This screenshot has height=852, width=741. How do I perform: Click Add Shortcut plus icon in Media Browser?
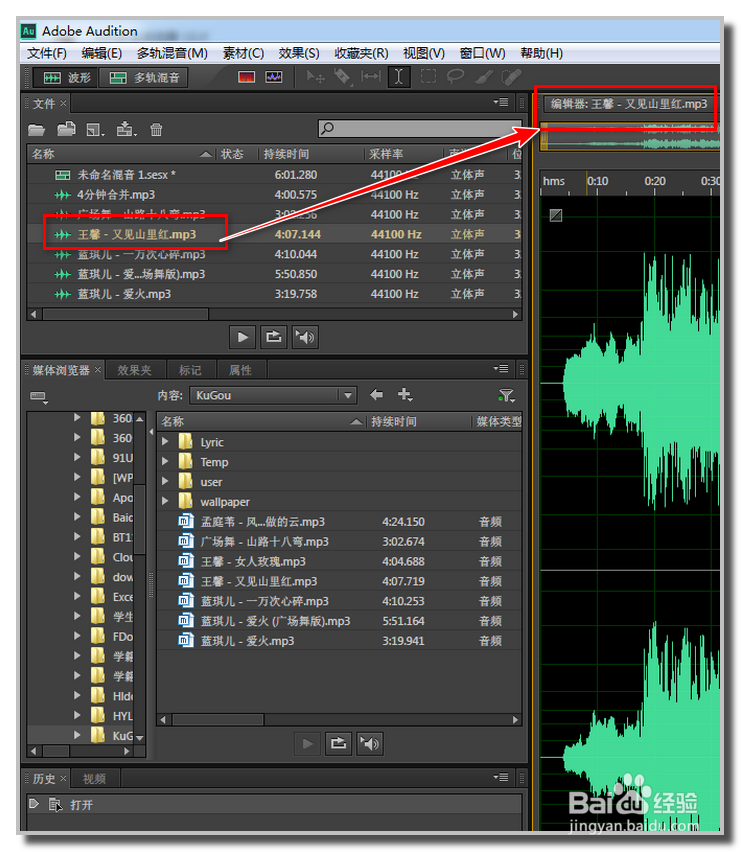[405, 395]
